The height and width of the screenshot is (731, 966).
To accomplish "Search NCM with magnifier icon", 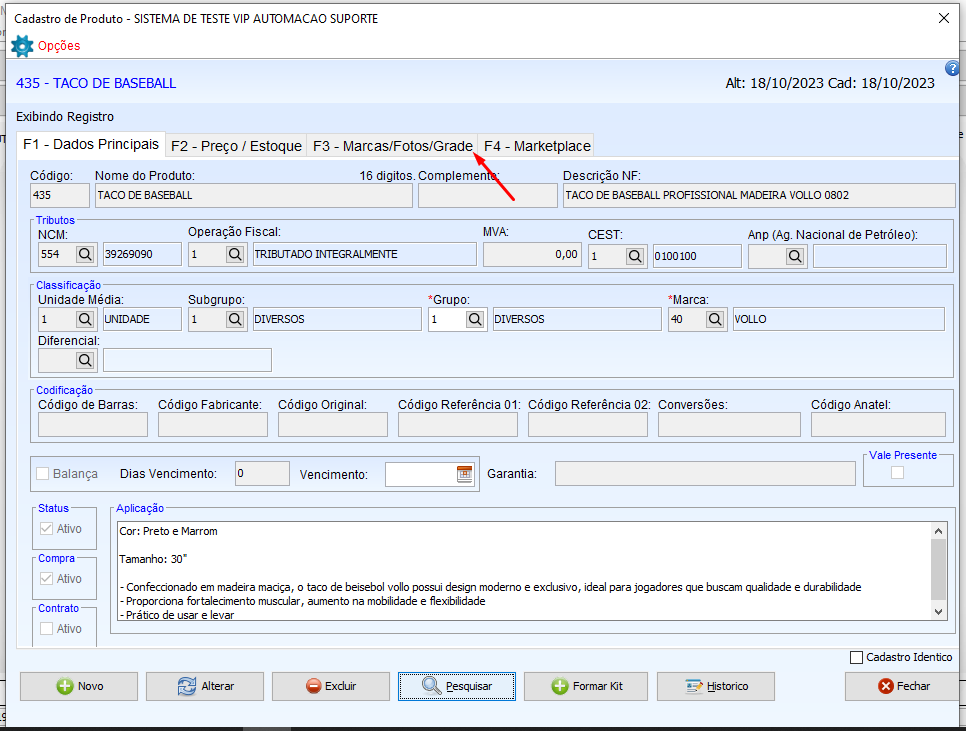I will click(x=85, y=254).
